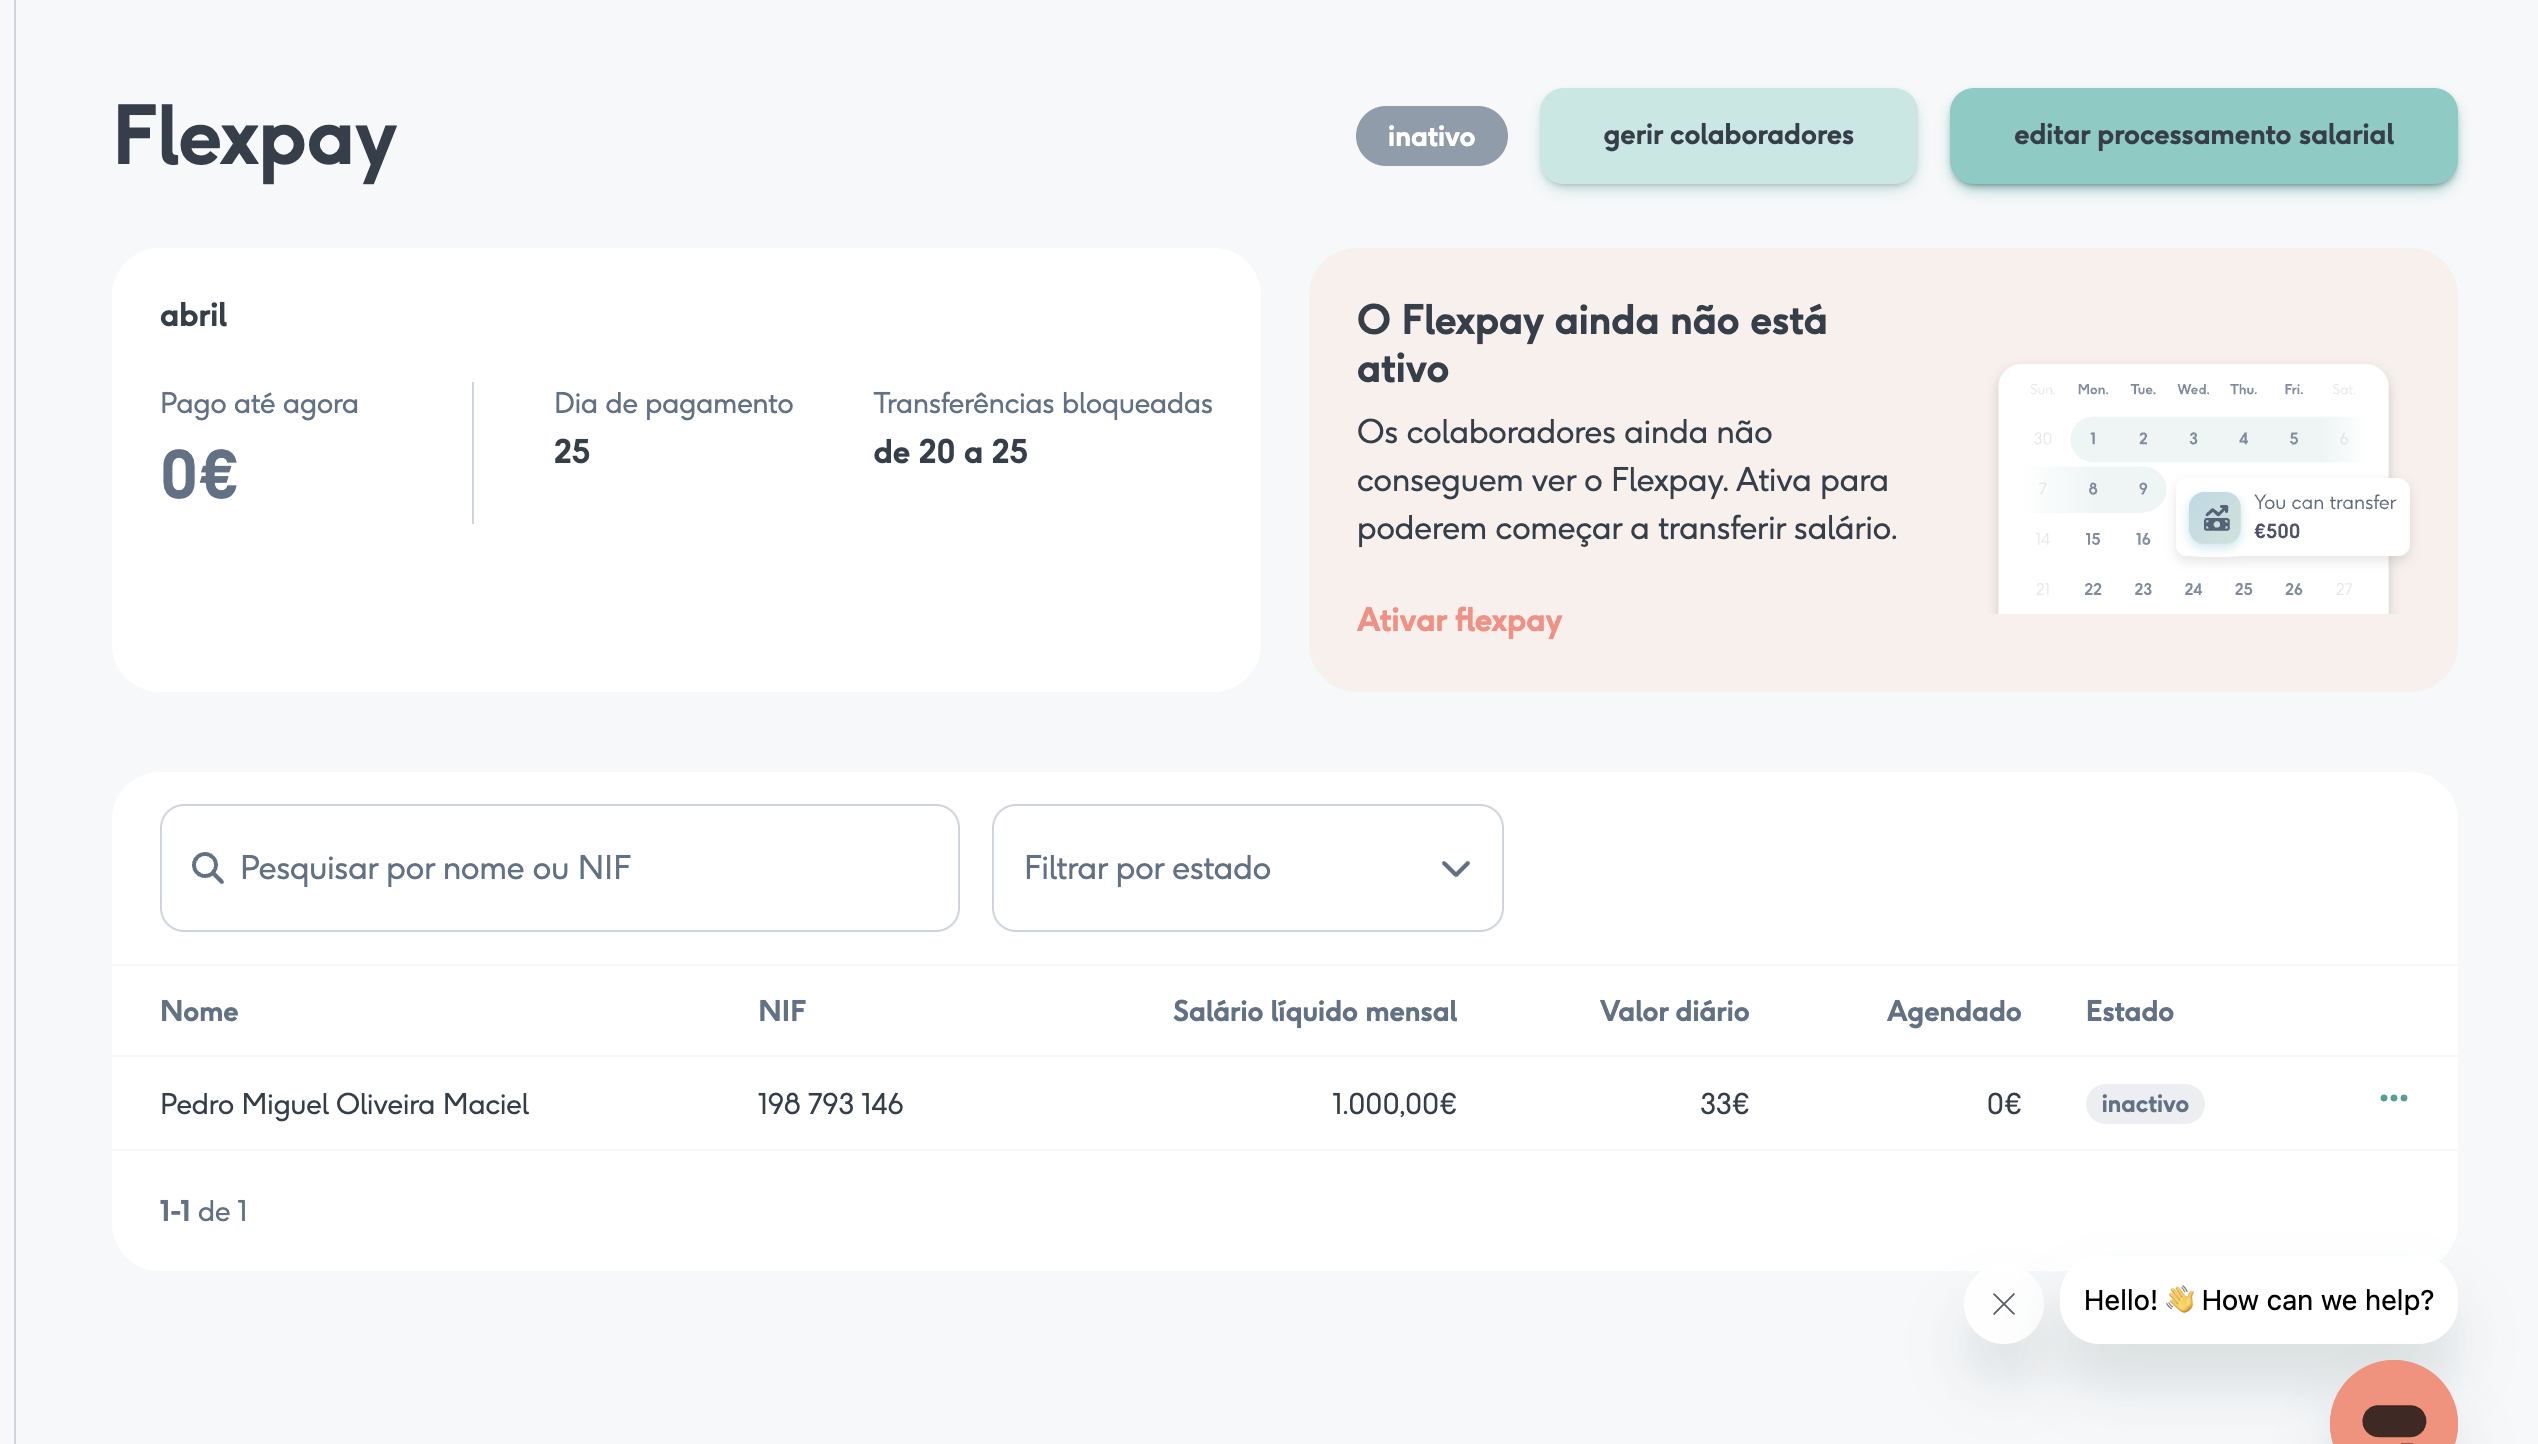Click the gerir colaboradores button
Viewport: 2538px width, 1444px height.
click(1728, 136)
